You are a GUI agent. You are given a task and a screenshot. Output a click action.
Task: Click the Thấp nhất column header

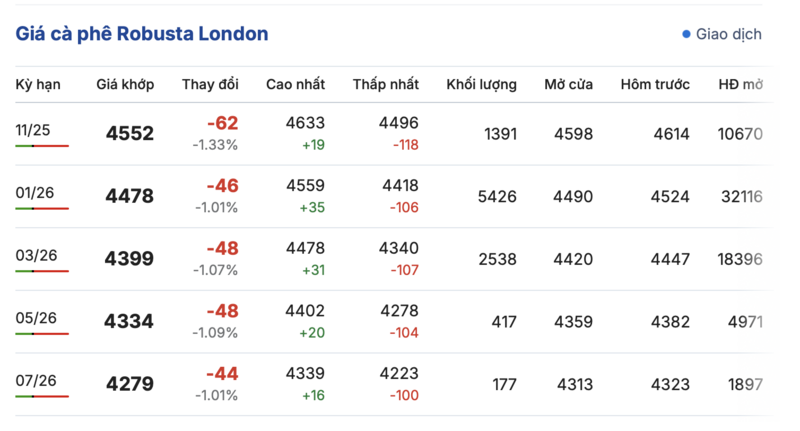[385, 84]
